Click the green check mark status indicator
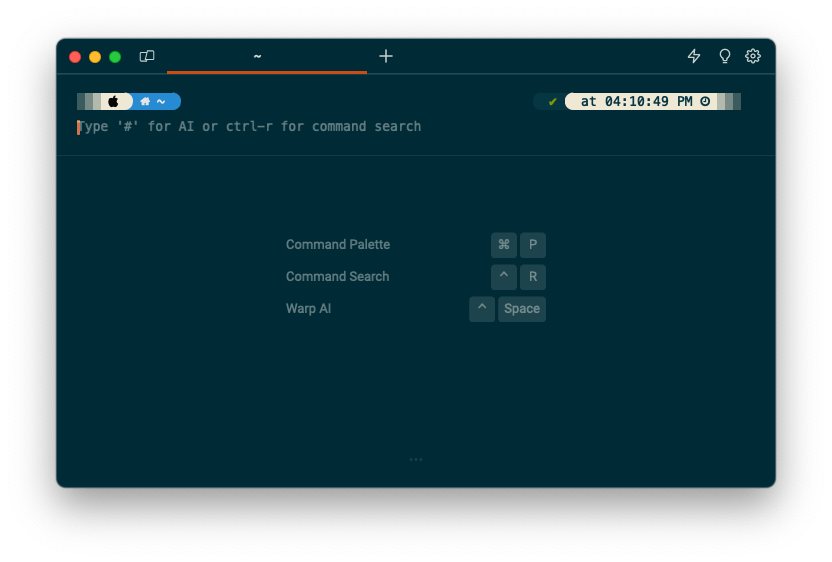 (553, 101)
